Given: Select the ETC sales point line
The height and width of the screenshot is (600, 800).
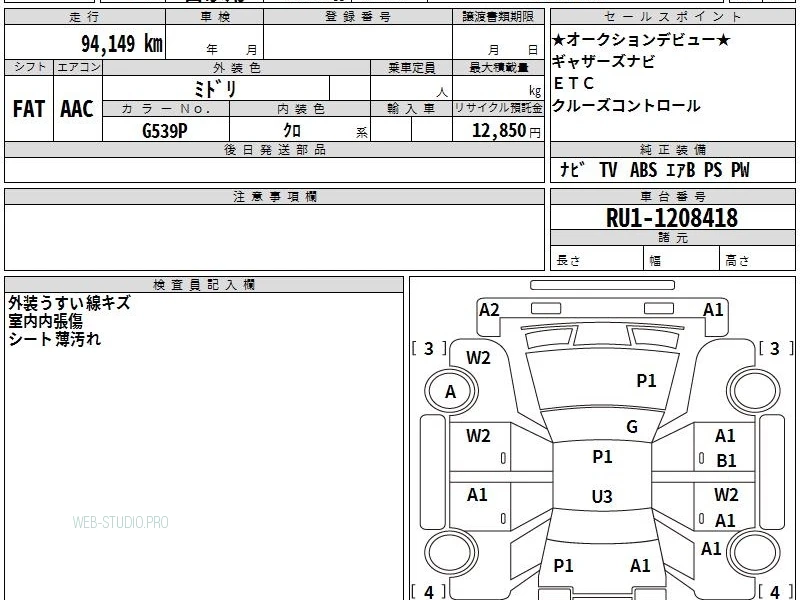Looking at the screenshot, I should click(573, 83).
